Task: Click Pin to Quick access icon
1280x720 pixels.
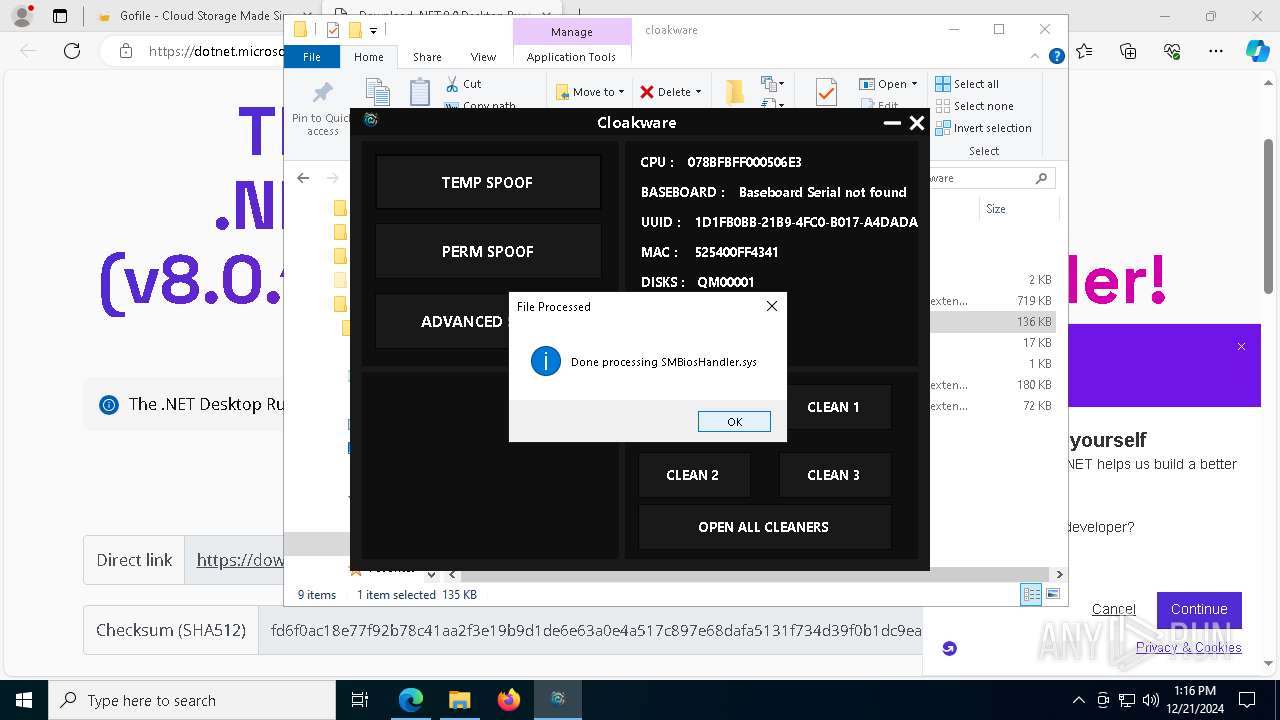Action: coord(322,94)
